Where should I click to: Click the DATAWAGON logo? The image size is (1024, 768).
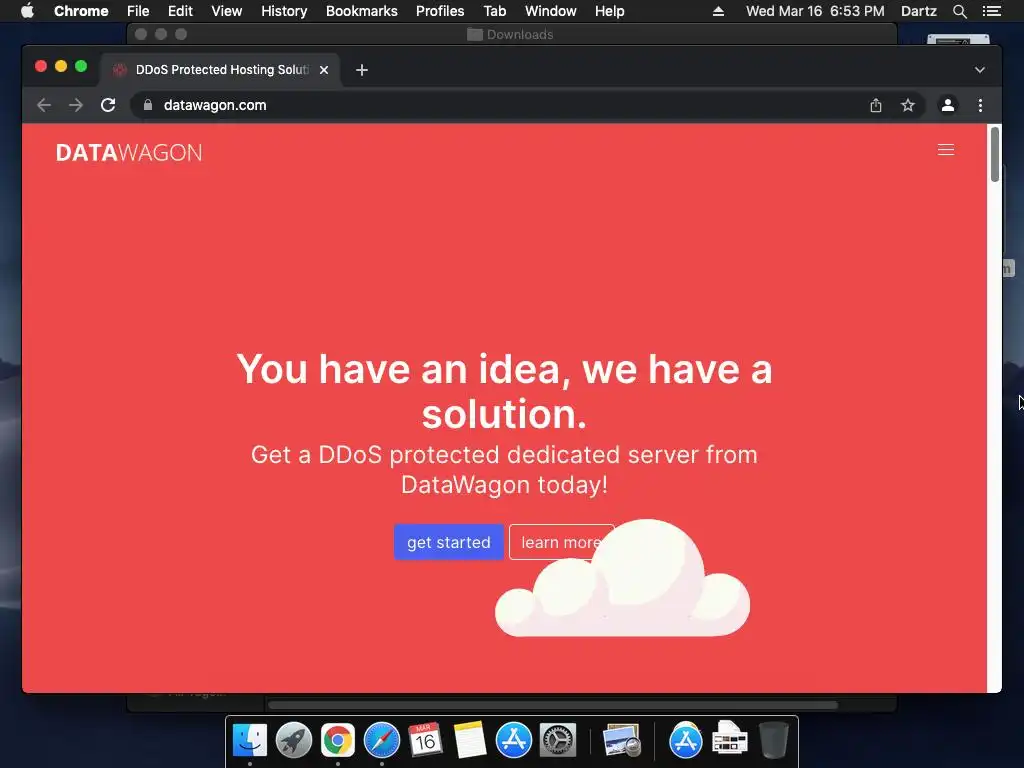click(129, 152)
